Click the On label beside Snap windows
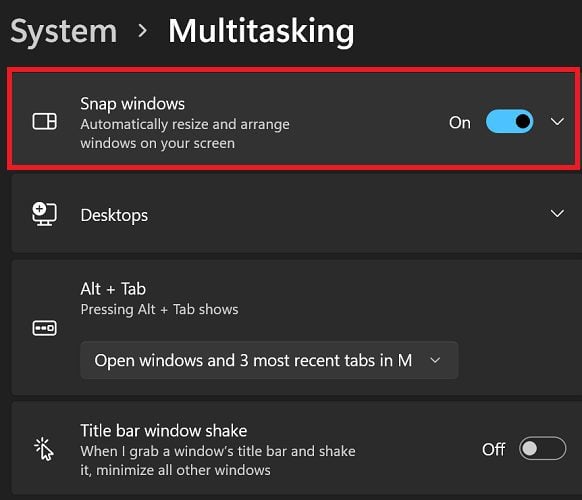Screen dimensions: 582x500 (x=460, y=122)
